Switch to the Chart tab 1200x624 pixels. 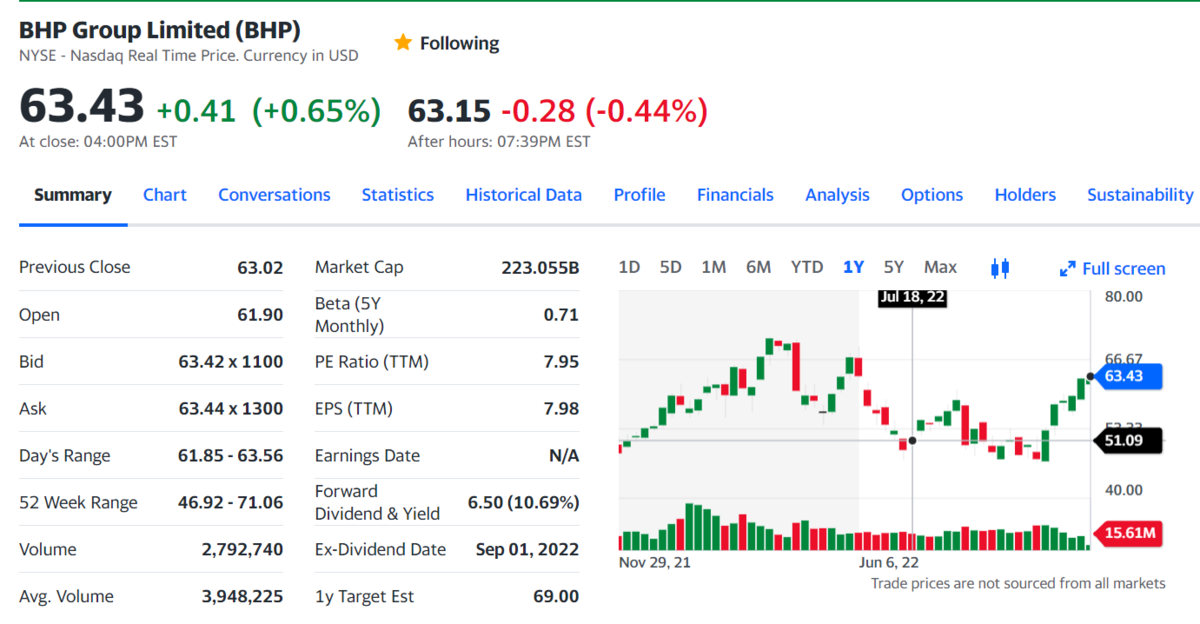[x=165, y=195]
